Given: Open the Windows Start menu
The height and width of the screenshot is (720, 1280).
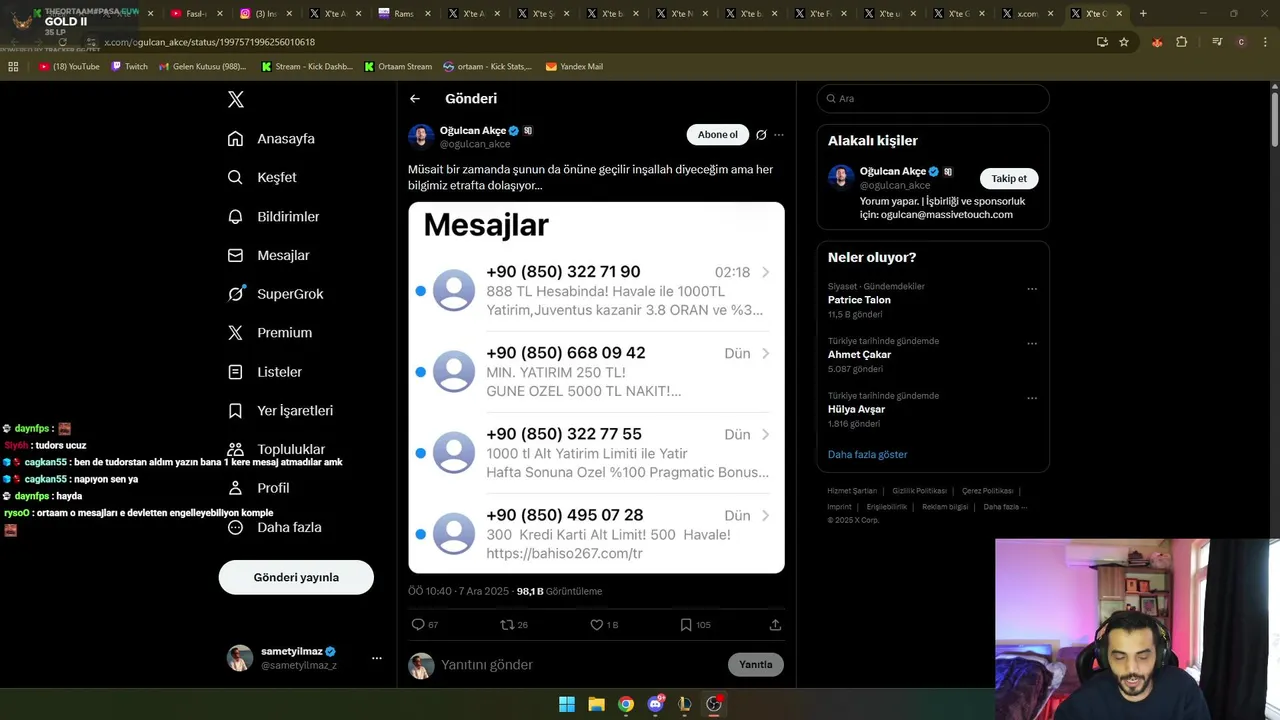Looking at the screenshot, I should click(567, 704).
